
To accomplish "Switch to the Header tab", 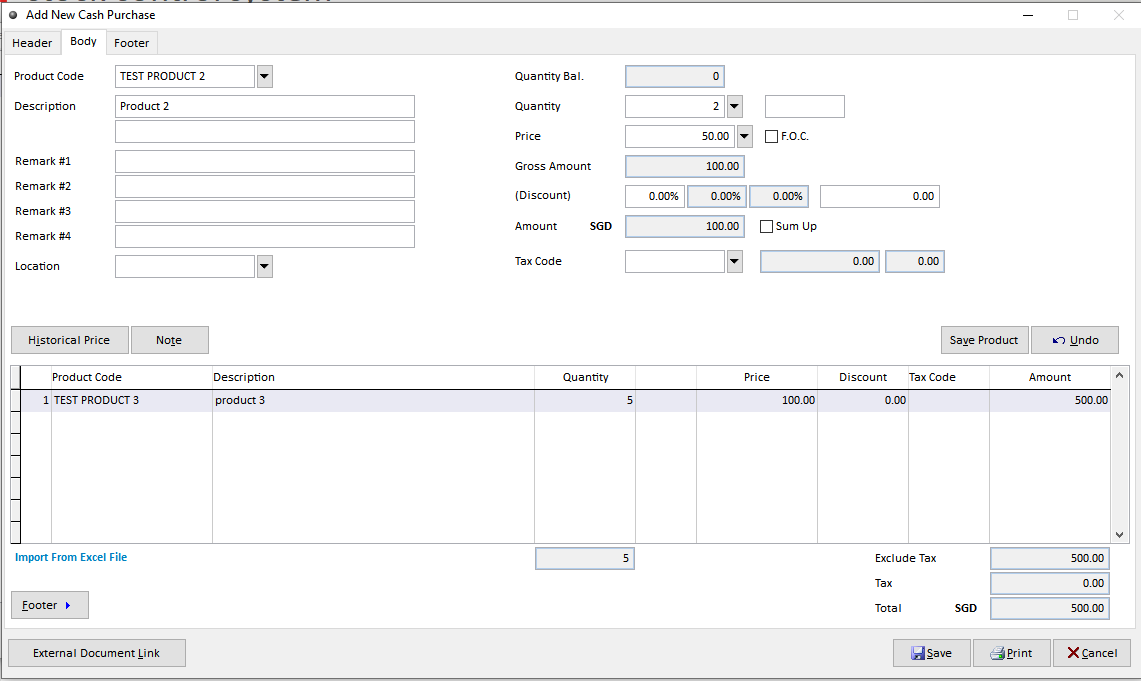I will (32, 43).
